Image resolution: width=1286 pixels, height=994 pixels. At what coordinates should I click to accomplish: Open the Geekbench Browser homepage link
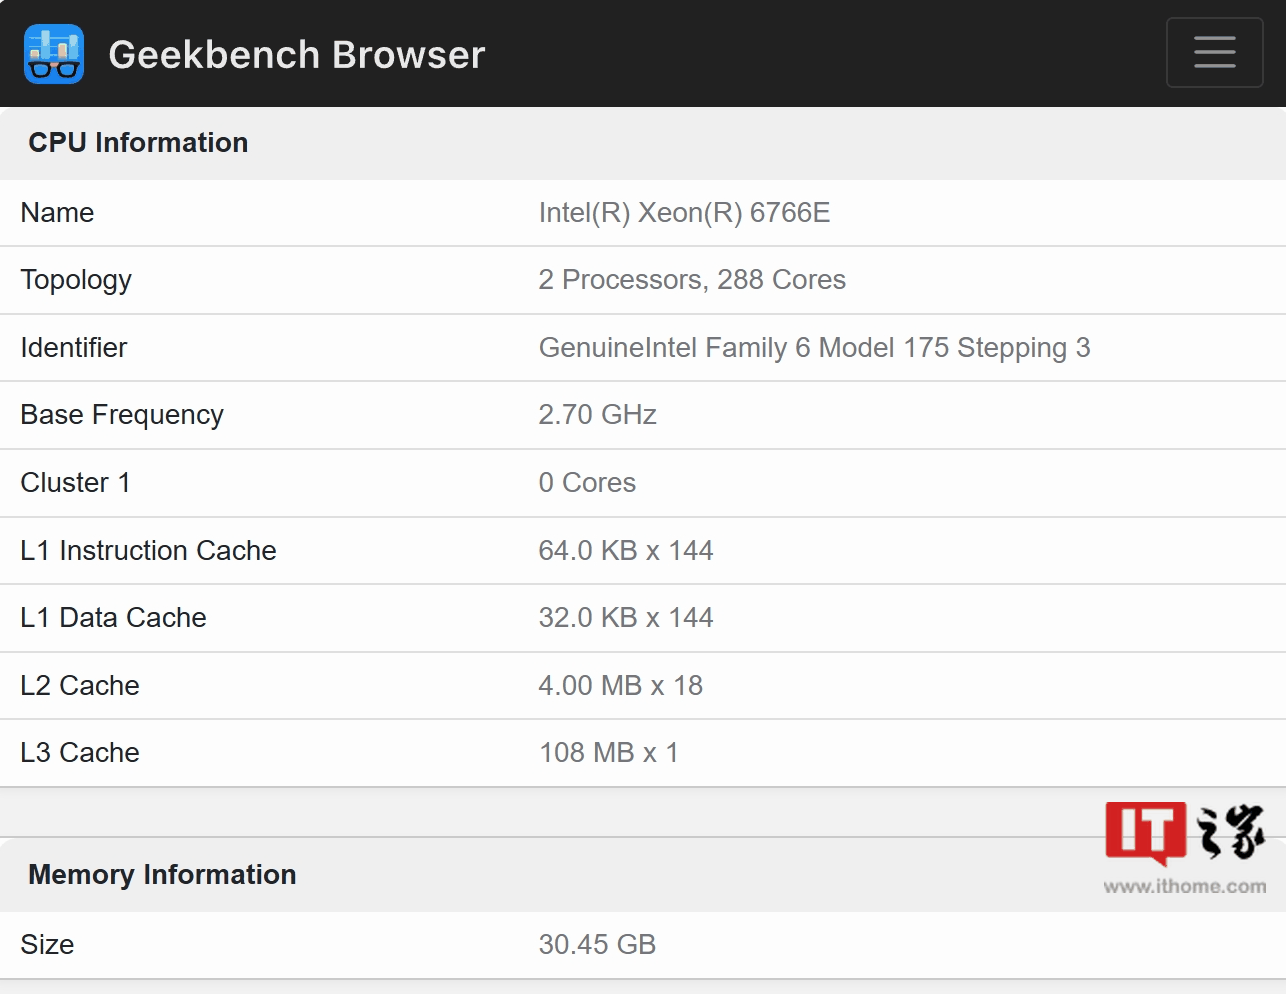coord(296,55)
